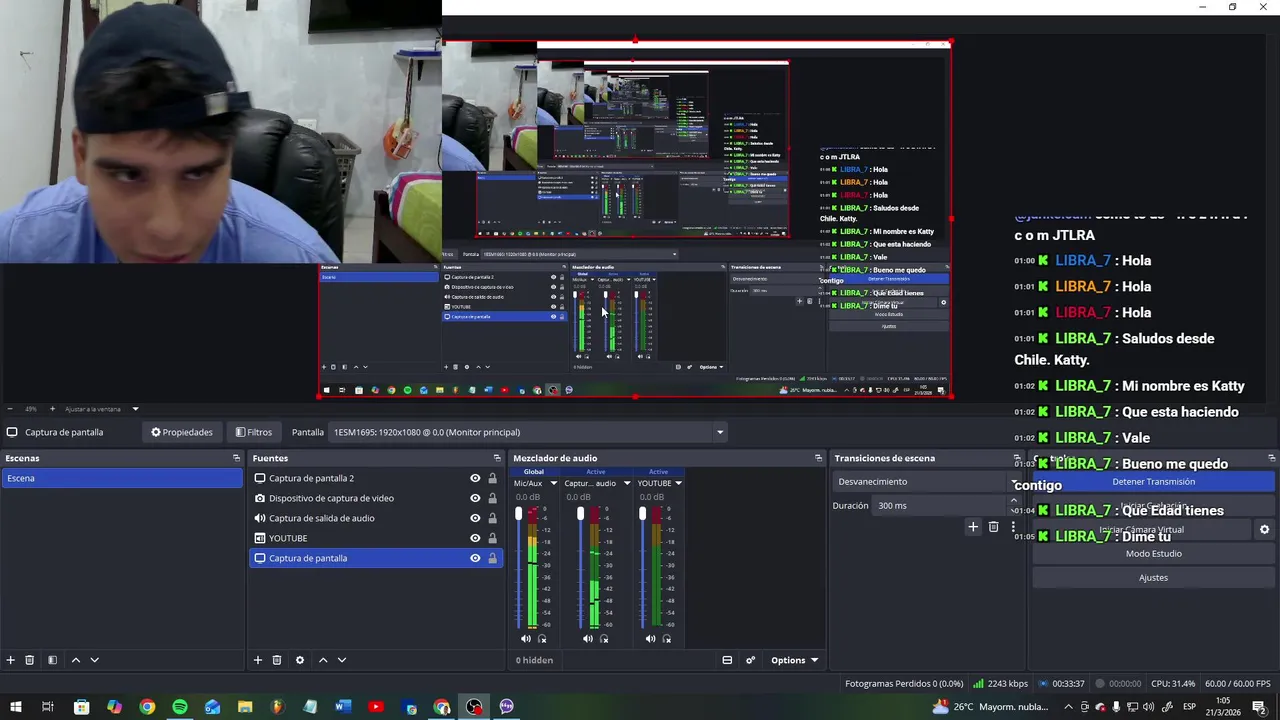The image size is (1280, 720).
Task: Remove scene transition with trash icon
Action: 993,527
